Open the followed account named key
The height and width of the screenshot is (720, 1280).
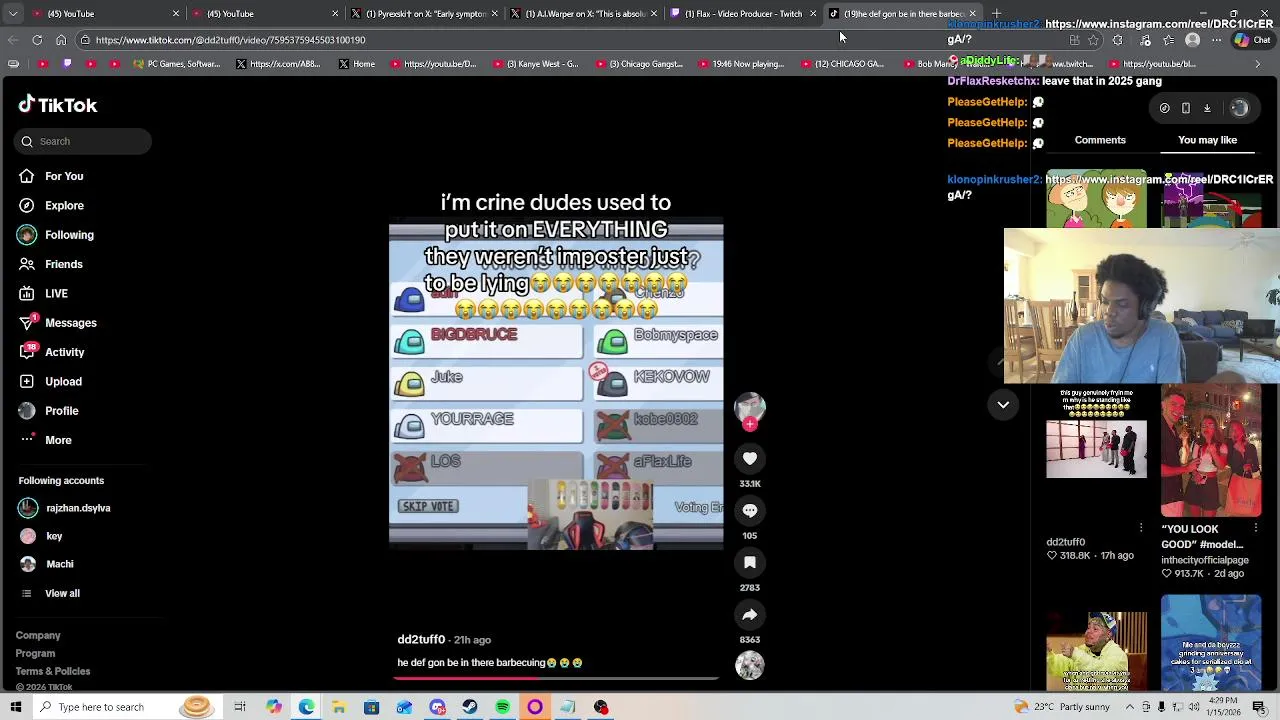(x=40, y=536)
